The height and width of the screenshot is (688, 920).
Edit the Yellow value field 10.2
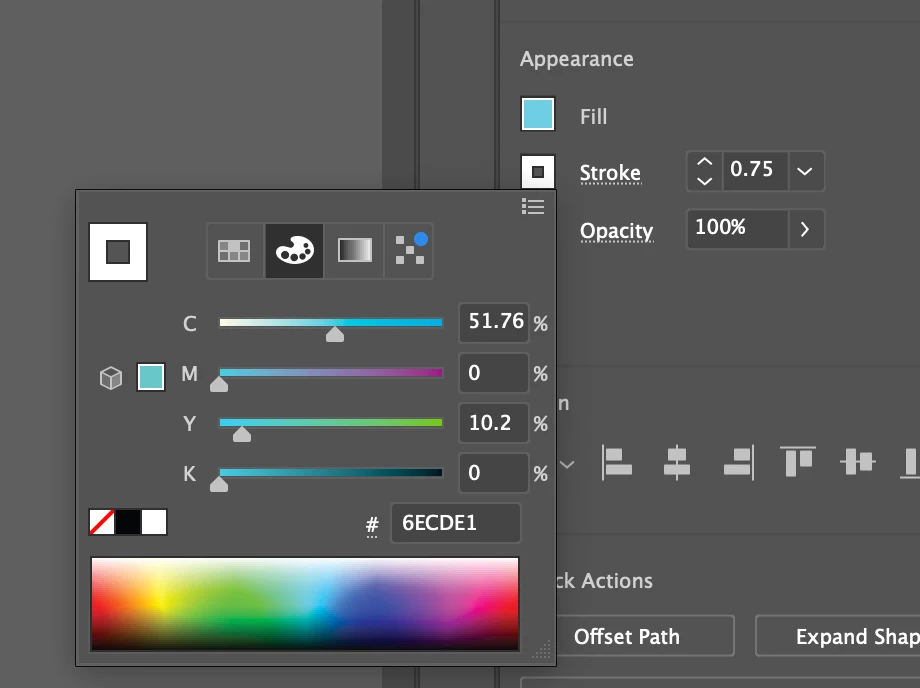pyautogui.click(x=494, y=422)
